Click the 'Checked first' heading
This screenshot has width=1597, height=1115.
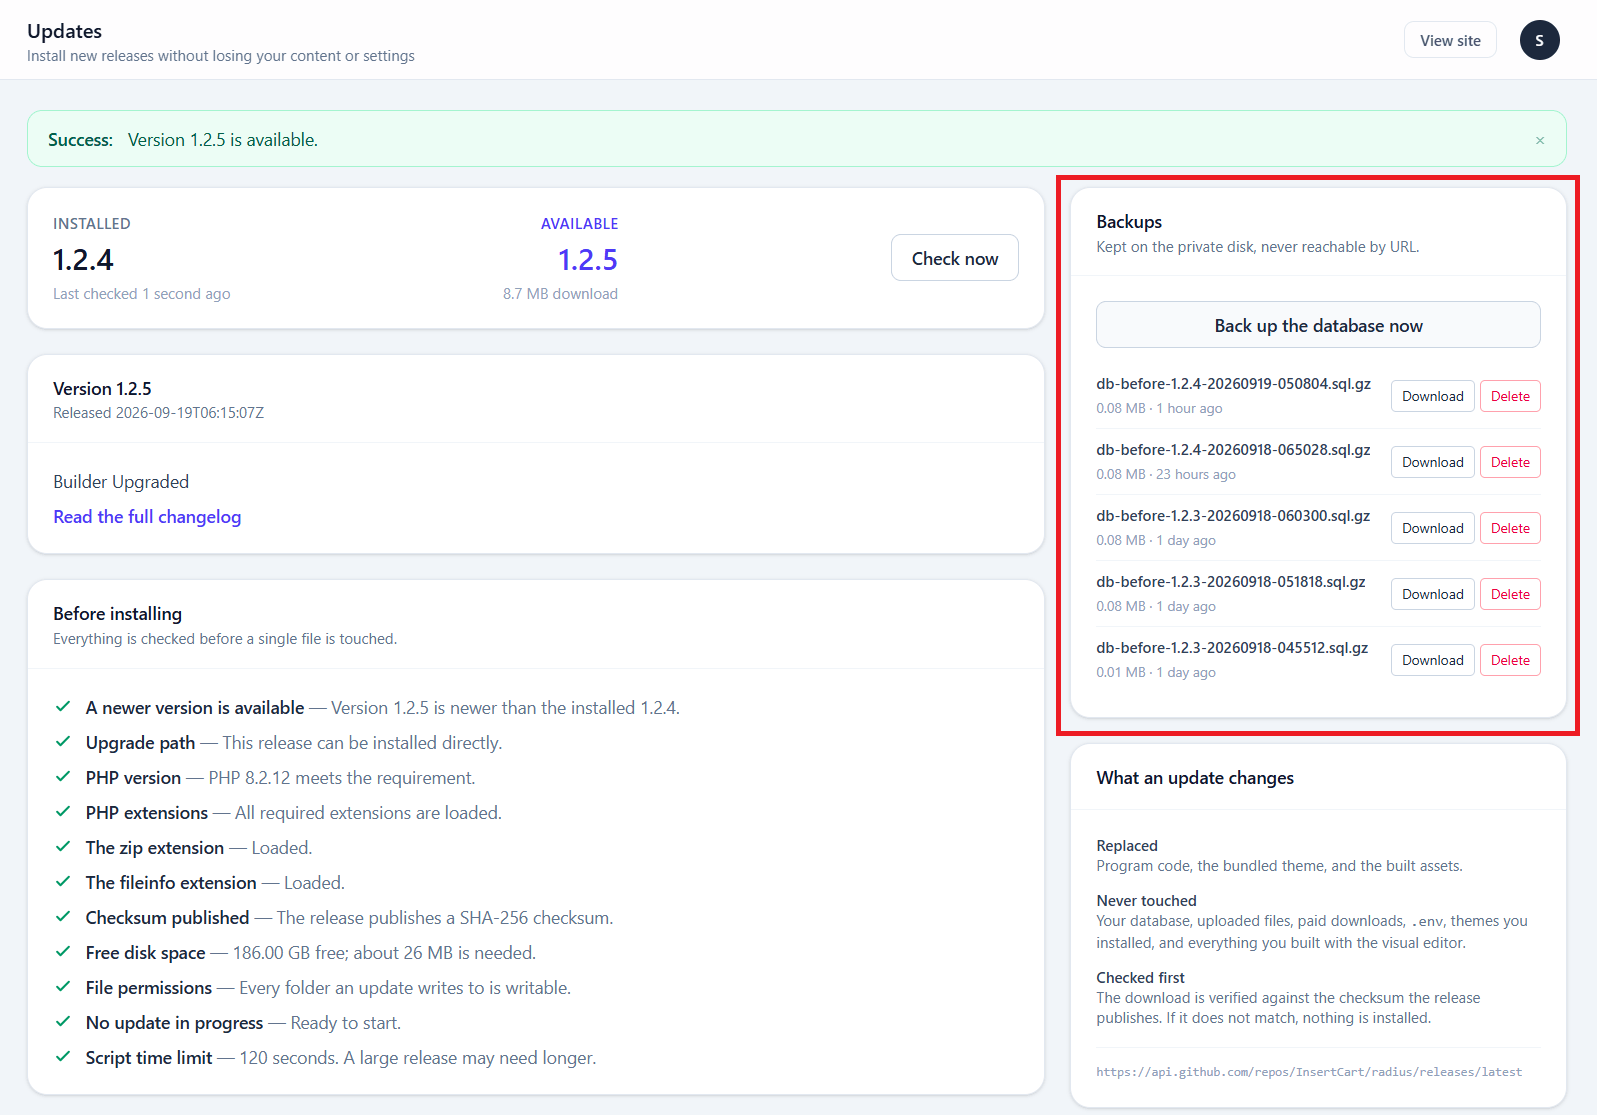coord(1140,978)
